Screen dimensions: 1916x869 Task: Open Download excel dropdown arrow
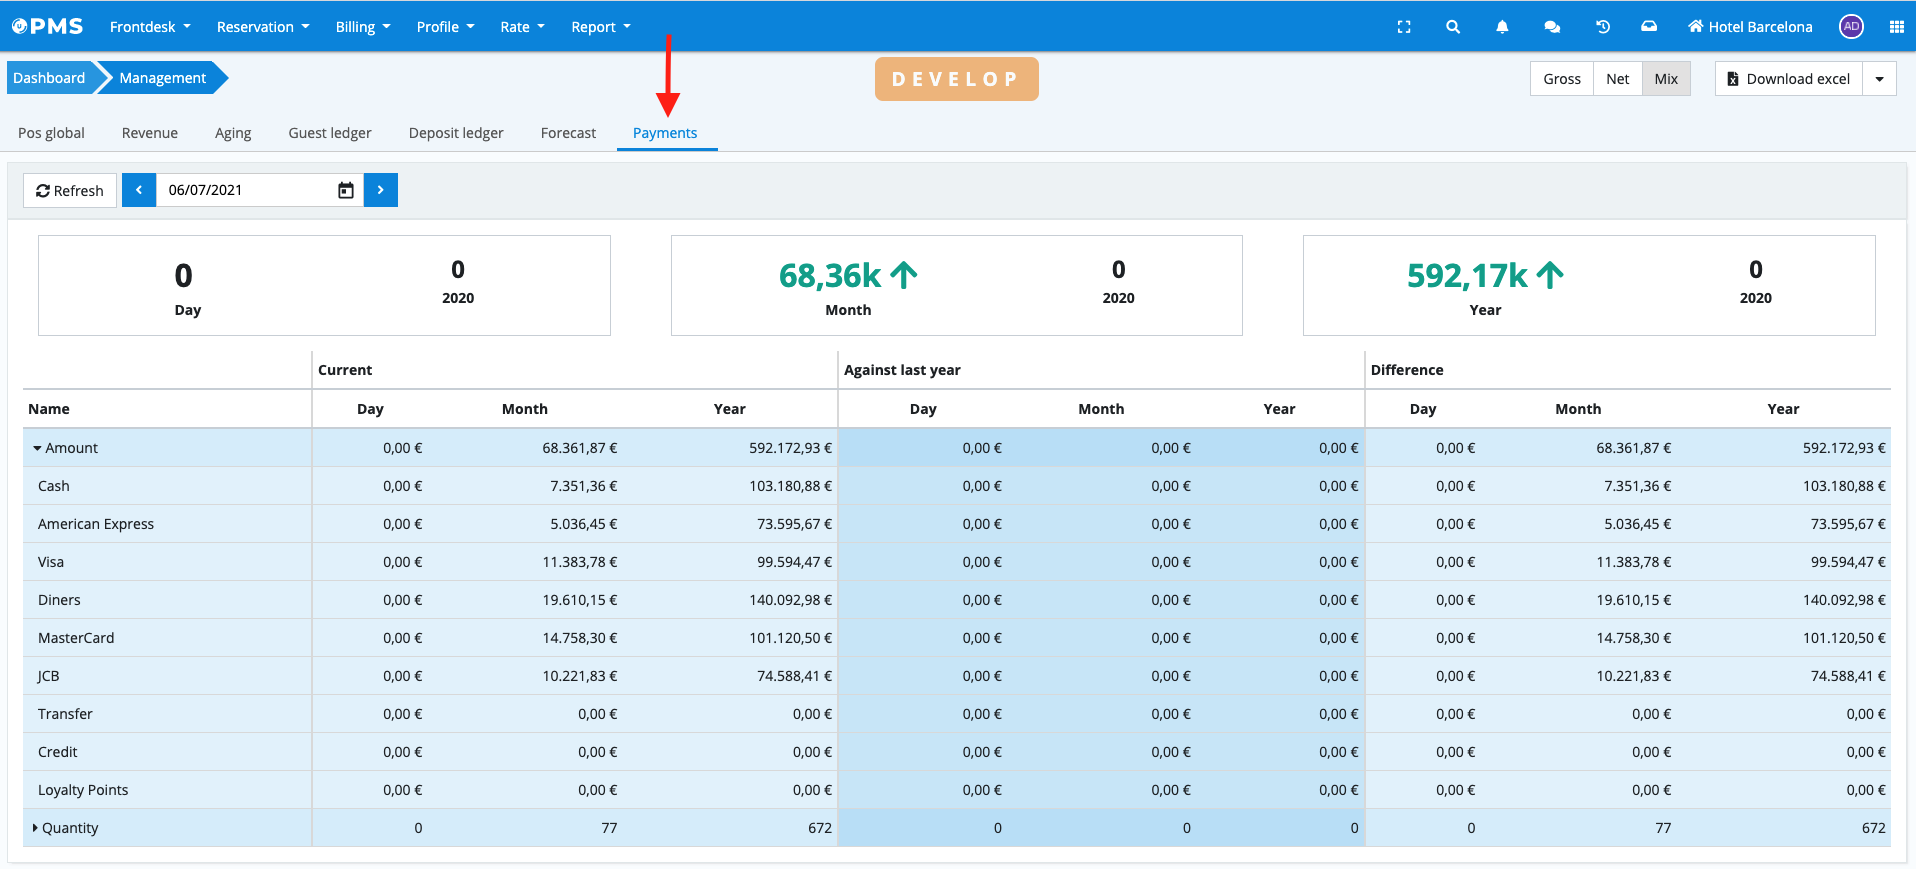[x=1879, y=79]
